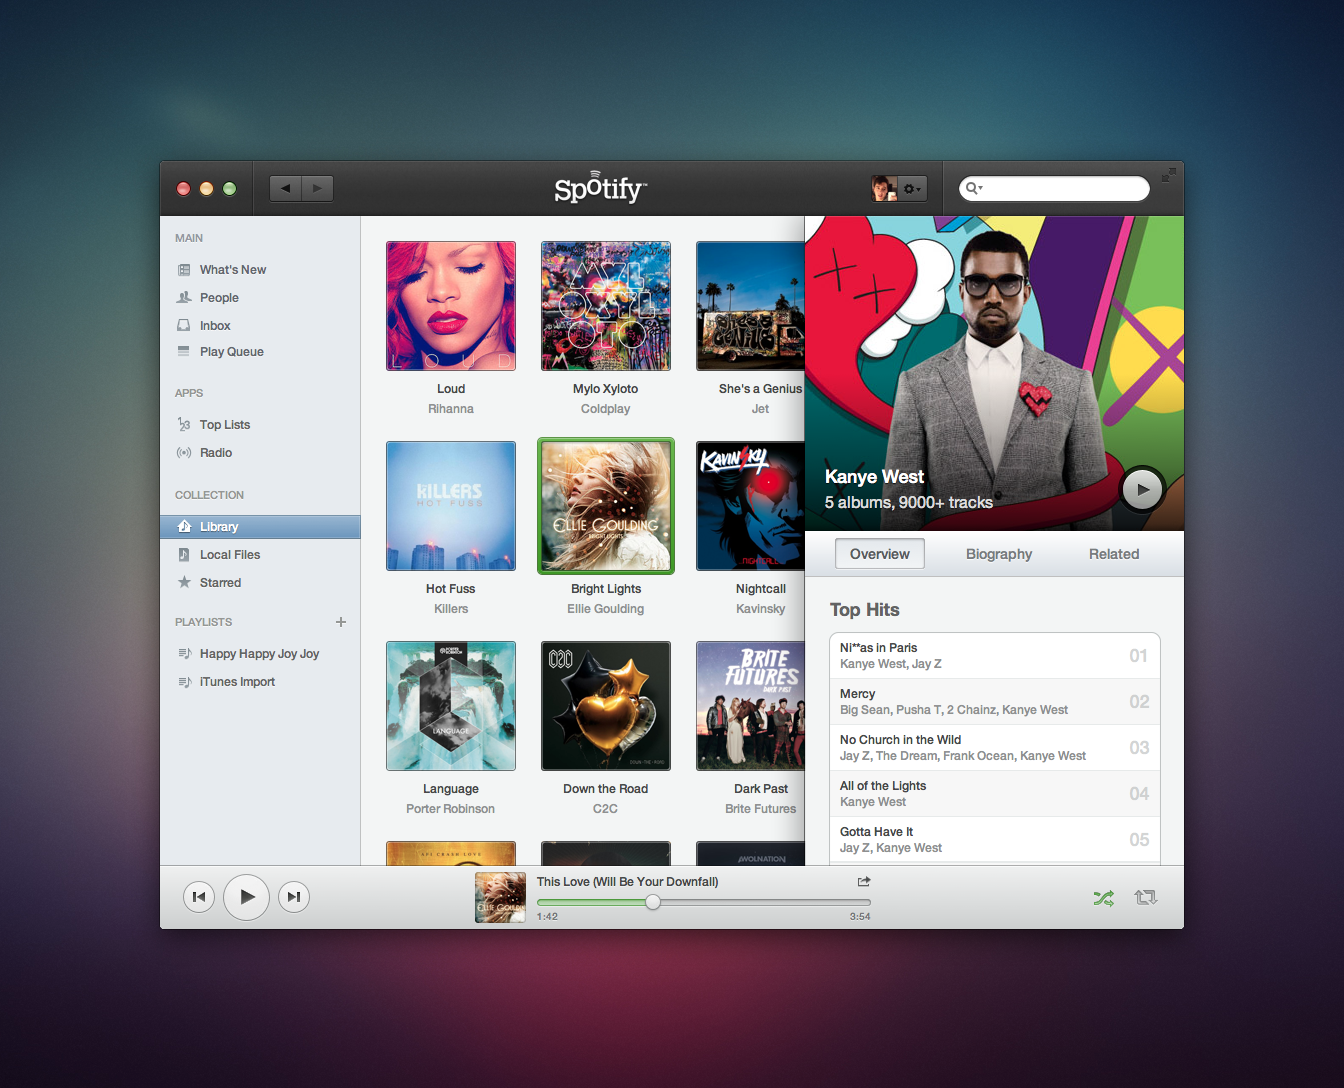Toggle repeat playback
The image size is (1344, 1088).
click(x=1146, y=898)
